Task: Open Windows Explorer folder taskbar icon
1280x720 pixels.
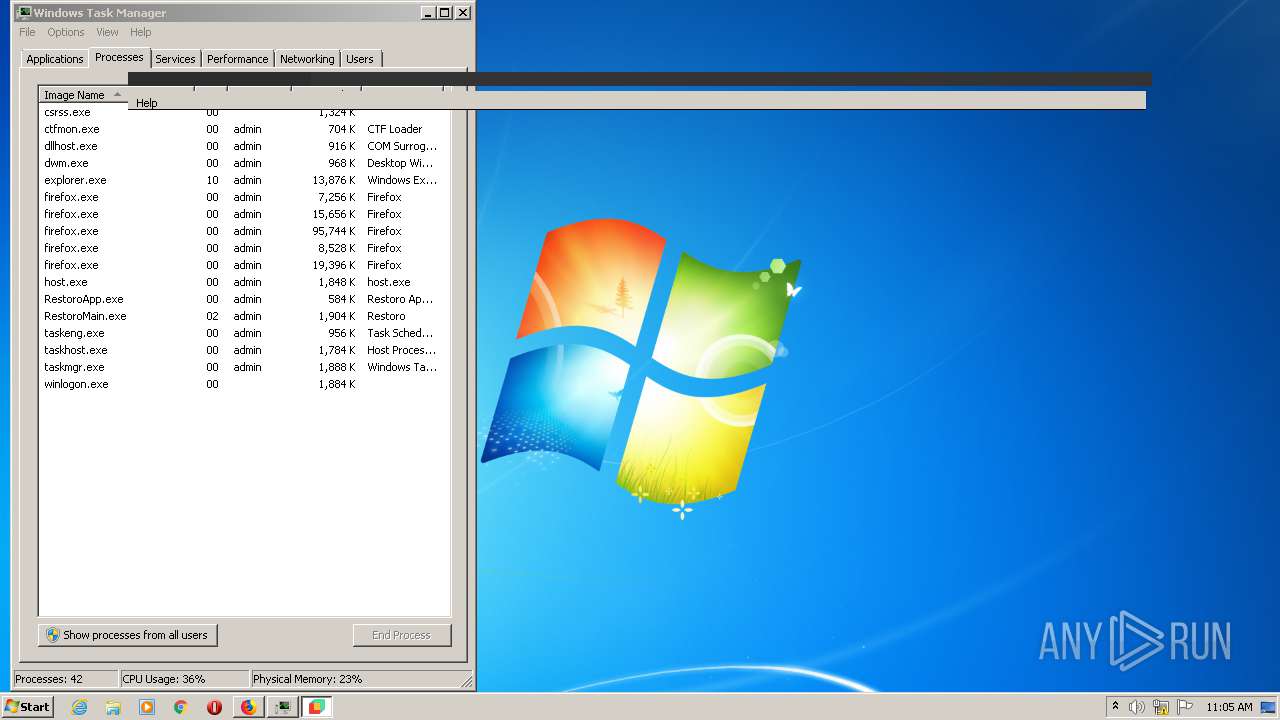Action: pos(113,707)
